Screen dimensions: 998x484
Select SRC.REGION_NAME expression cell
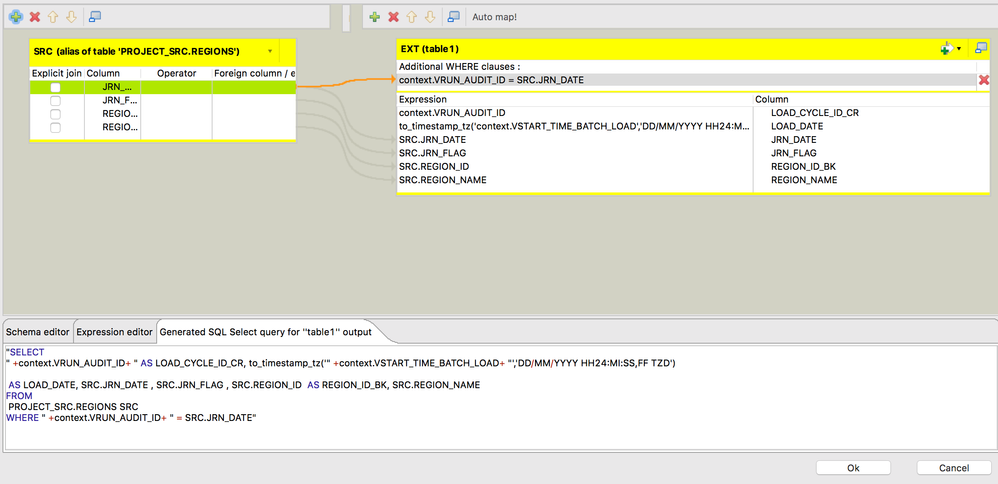tap(575, 180)
